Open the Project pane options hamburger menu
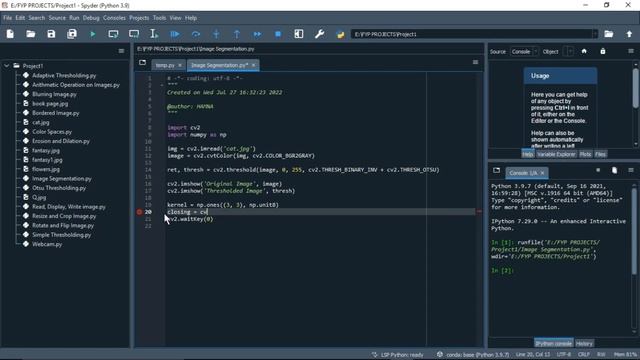The width and height of the screenshot is (640, 360). pos(121,51)
